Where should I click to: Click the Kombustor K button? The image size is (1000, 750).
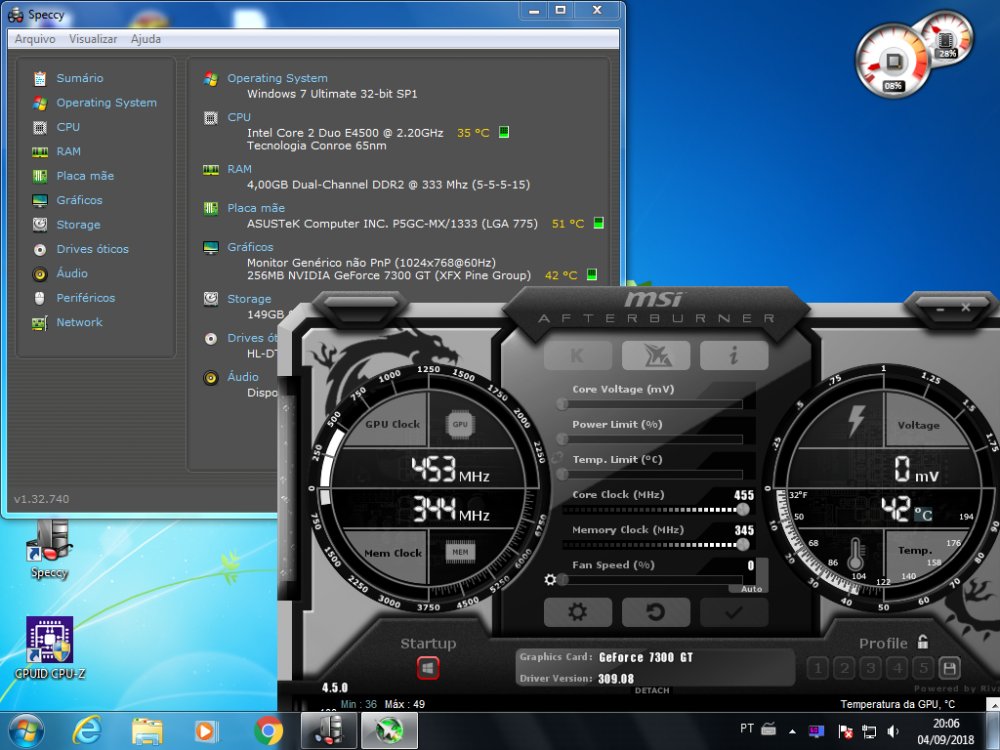577,355
